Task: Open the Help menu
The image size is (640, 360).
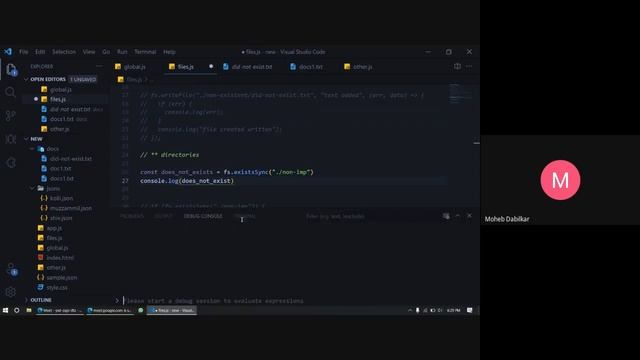Action: tap(169, 52)
